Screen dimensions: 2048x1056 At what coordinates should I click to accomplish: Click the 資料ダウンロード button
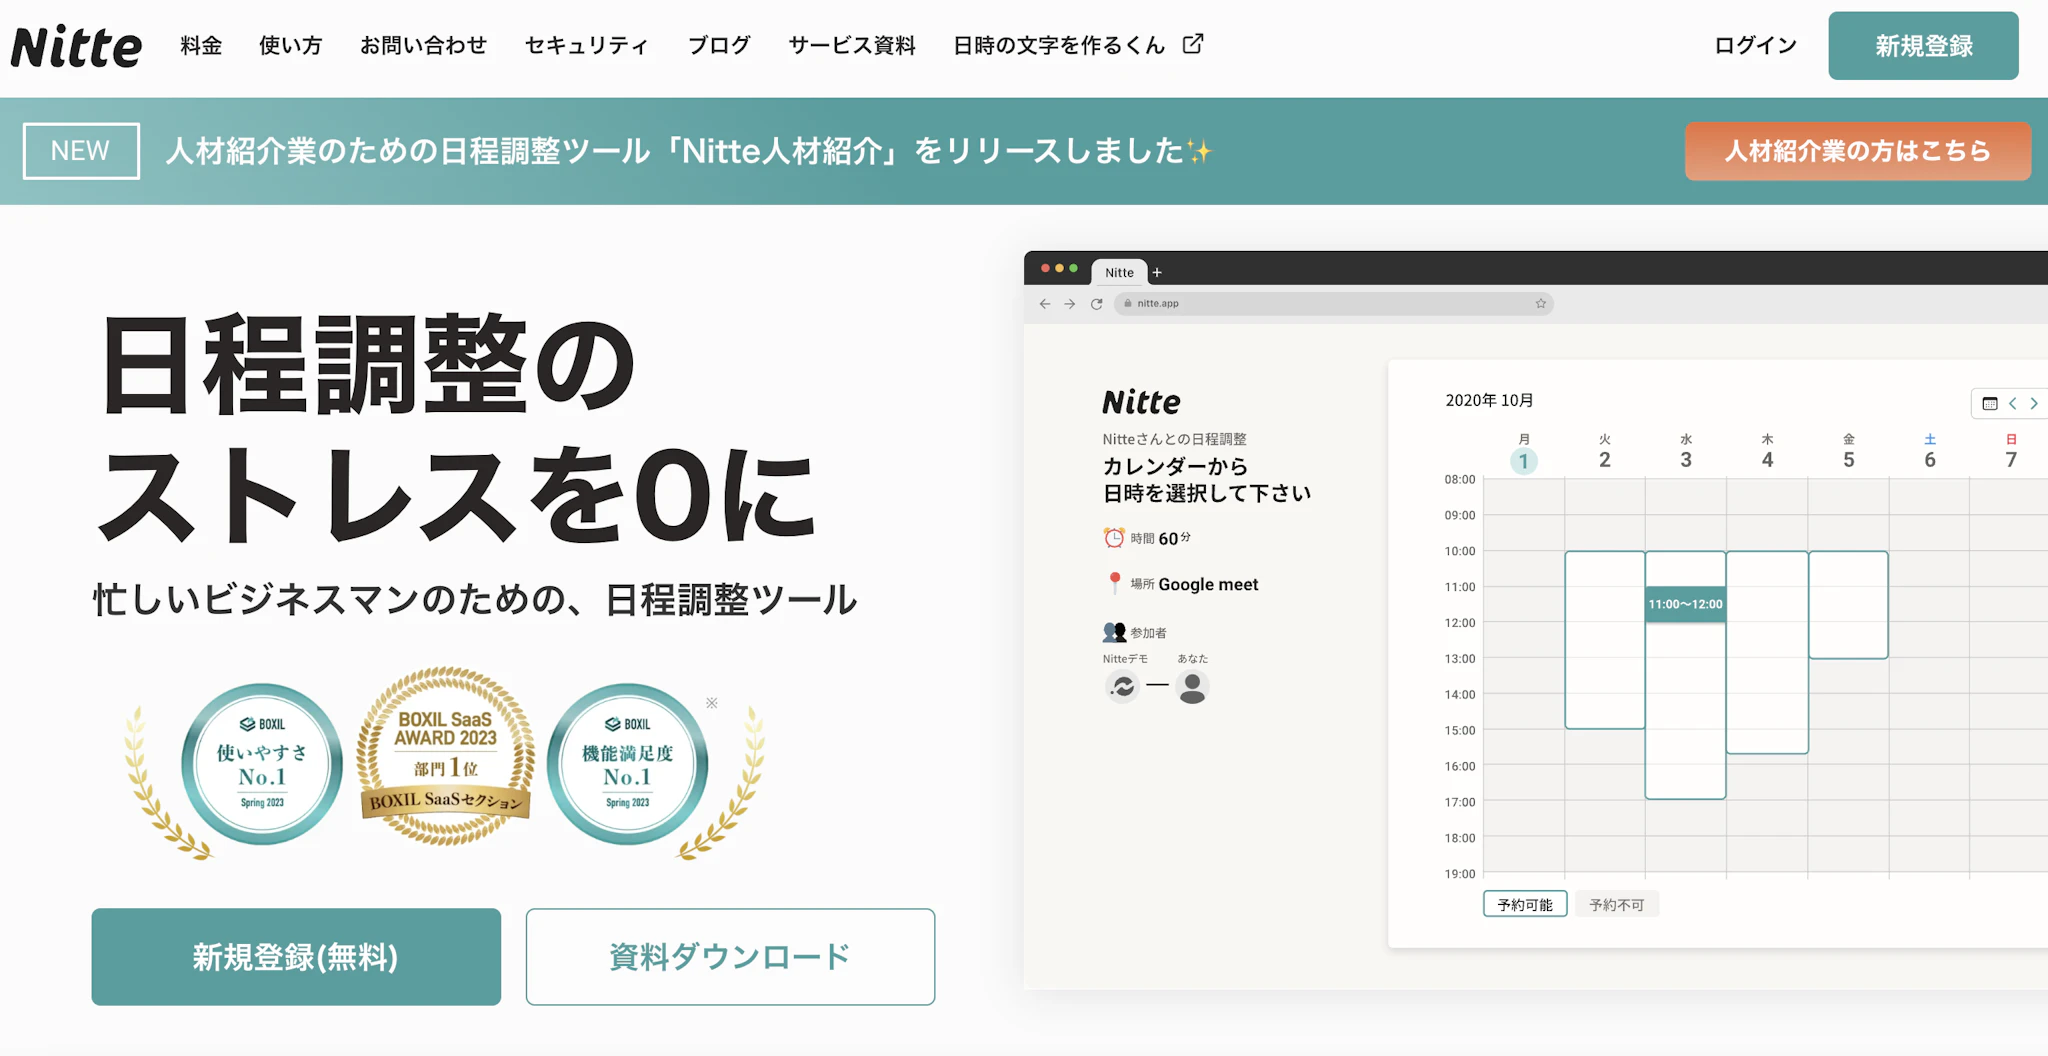pos(730,957)
